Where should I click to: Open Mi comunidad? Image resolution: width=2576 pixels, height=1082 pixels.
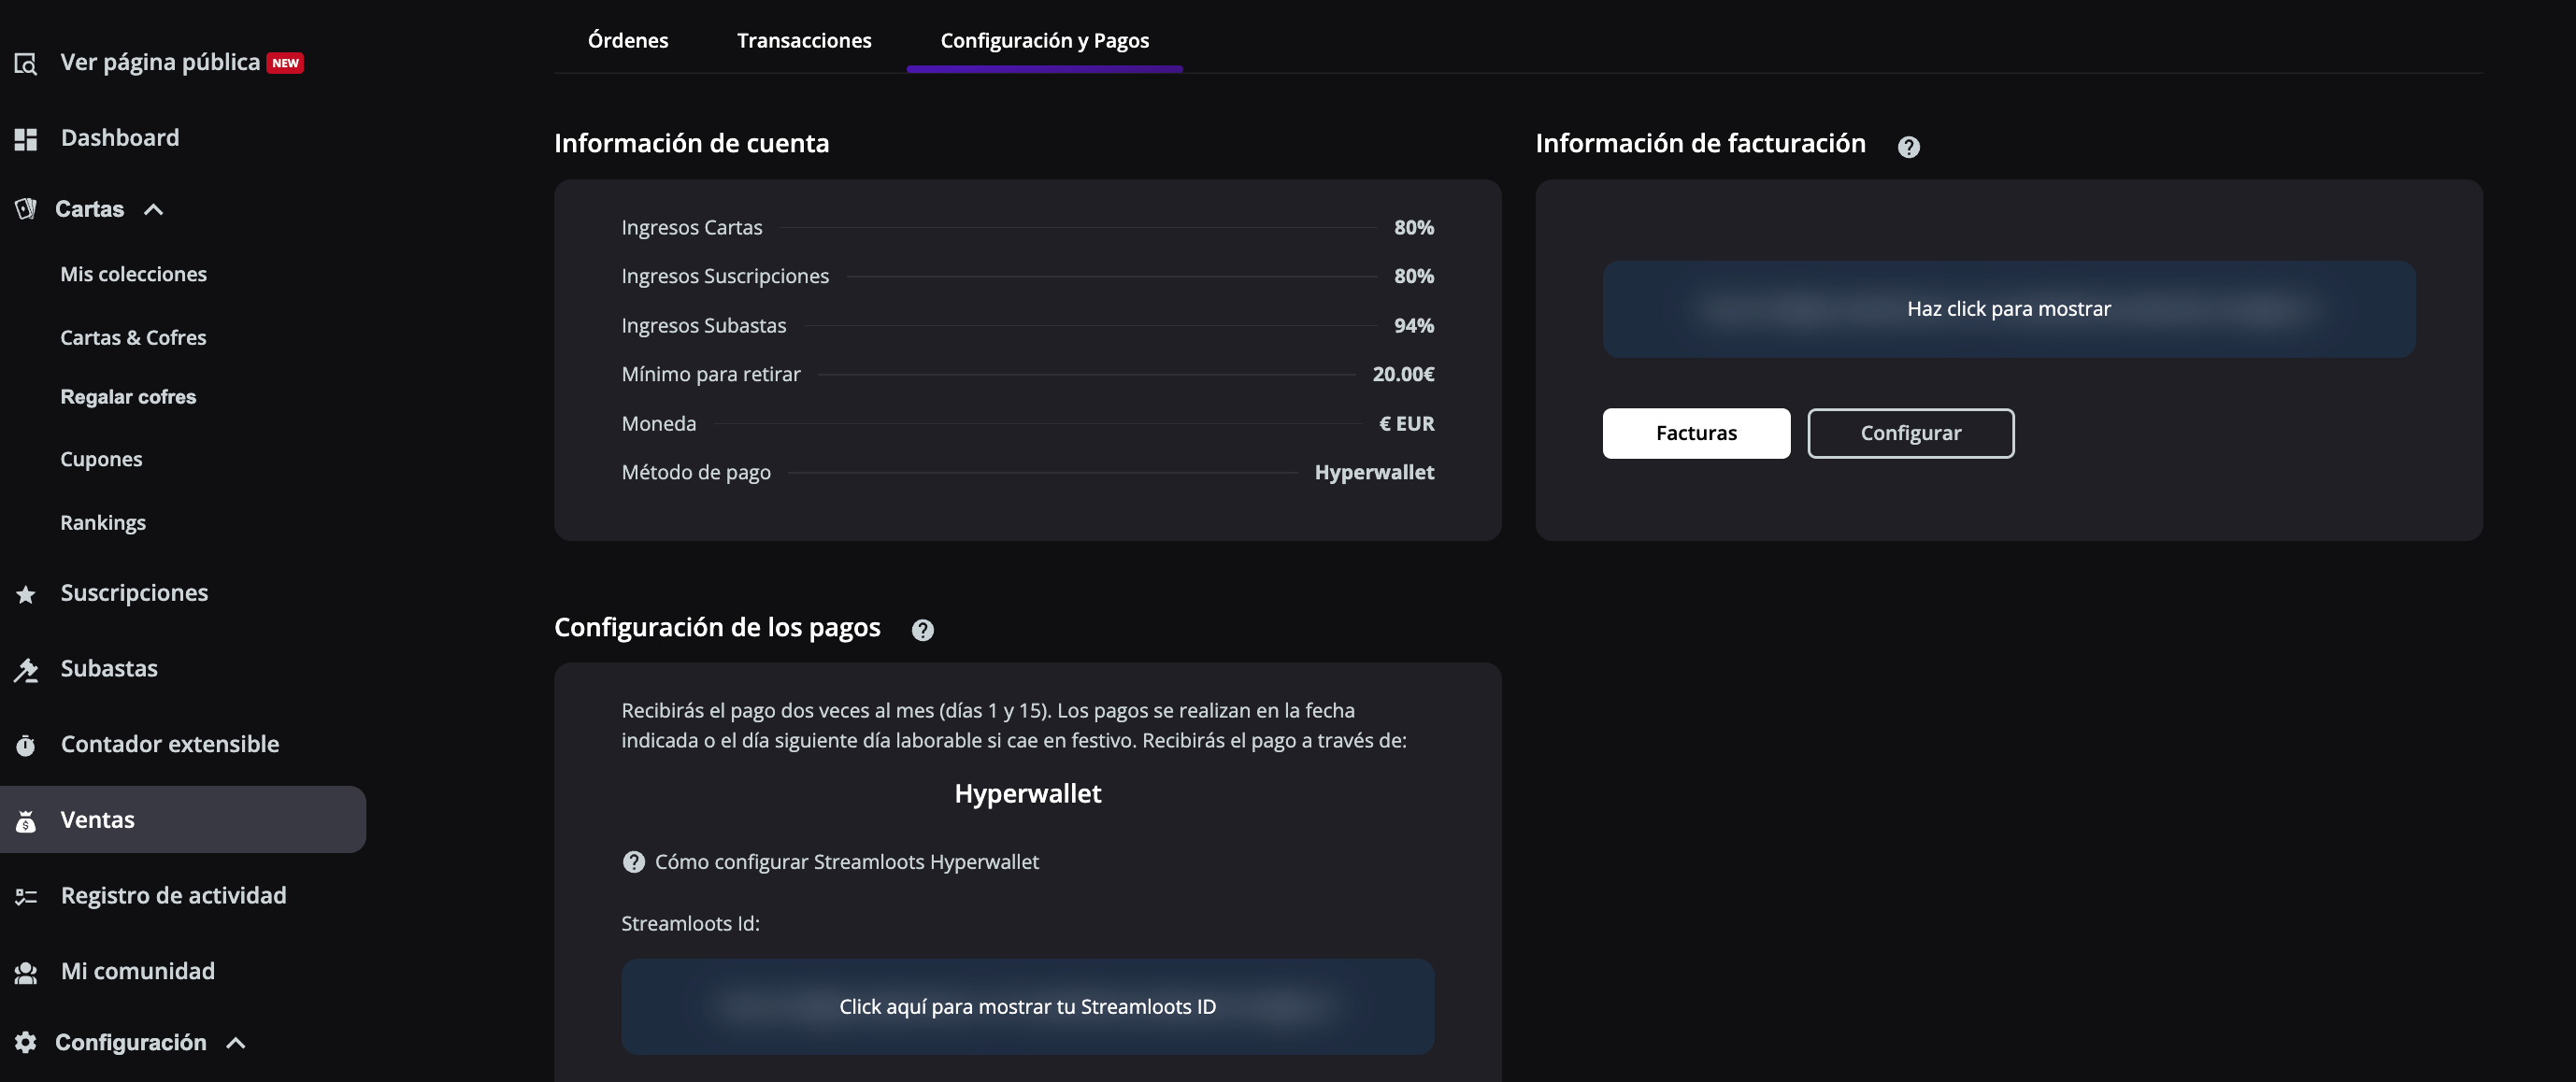138,972
